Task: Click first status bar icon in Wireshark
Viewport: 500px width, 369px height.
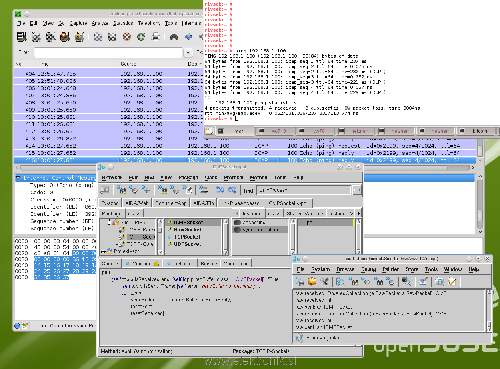Action: coord(17,326)
